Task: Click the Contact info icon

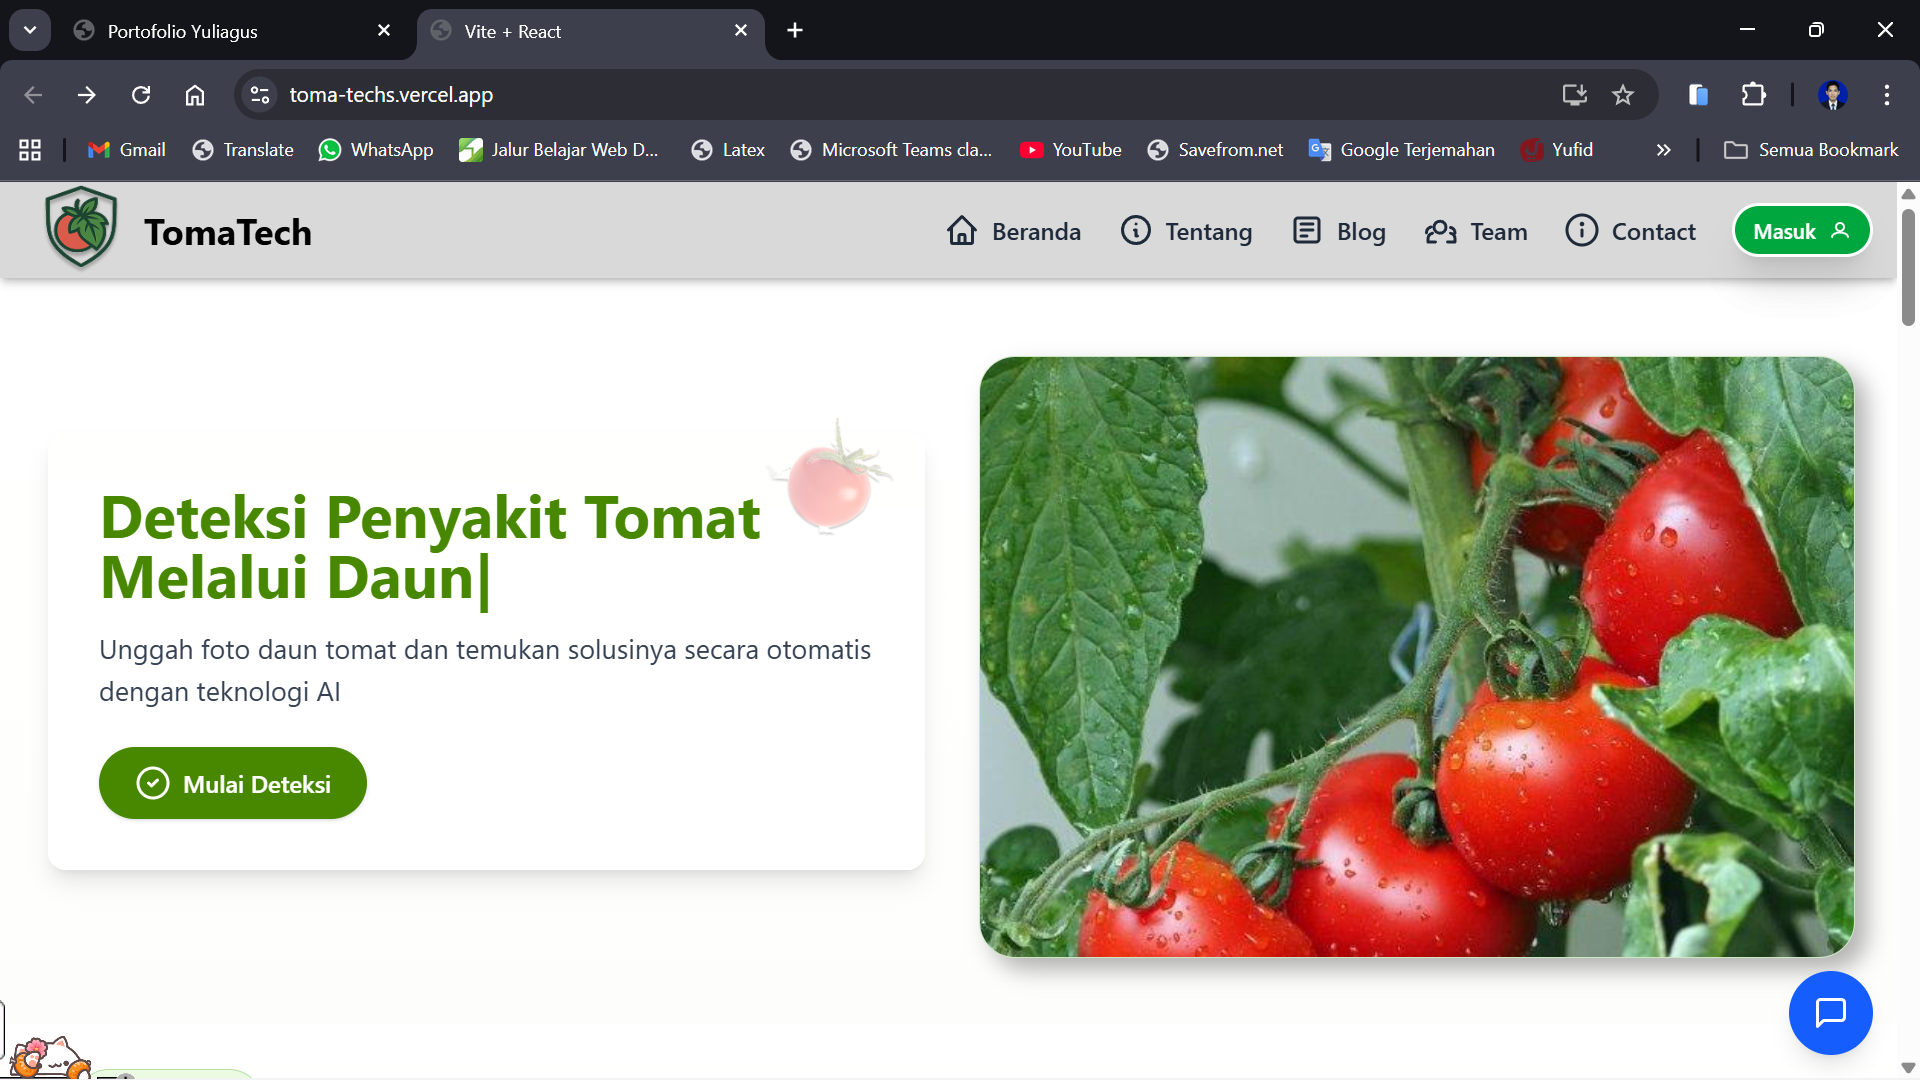Action: coord(1580,230)
